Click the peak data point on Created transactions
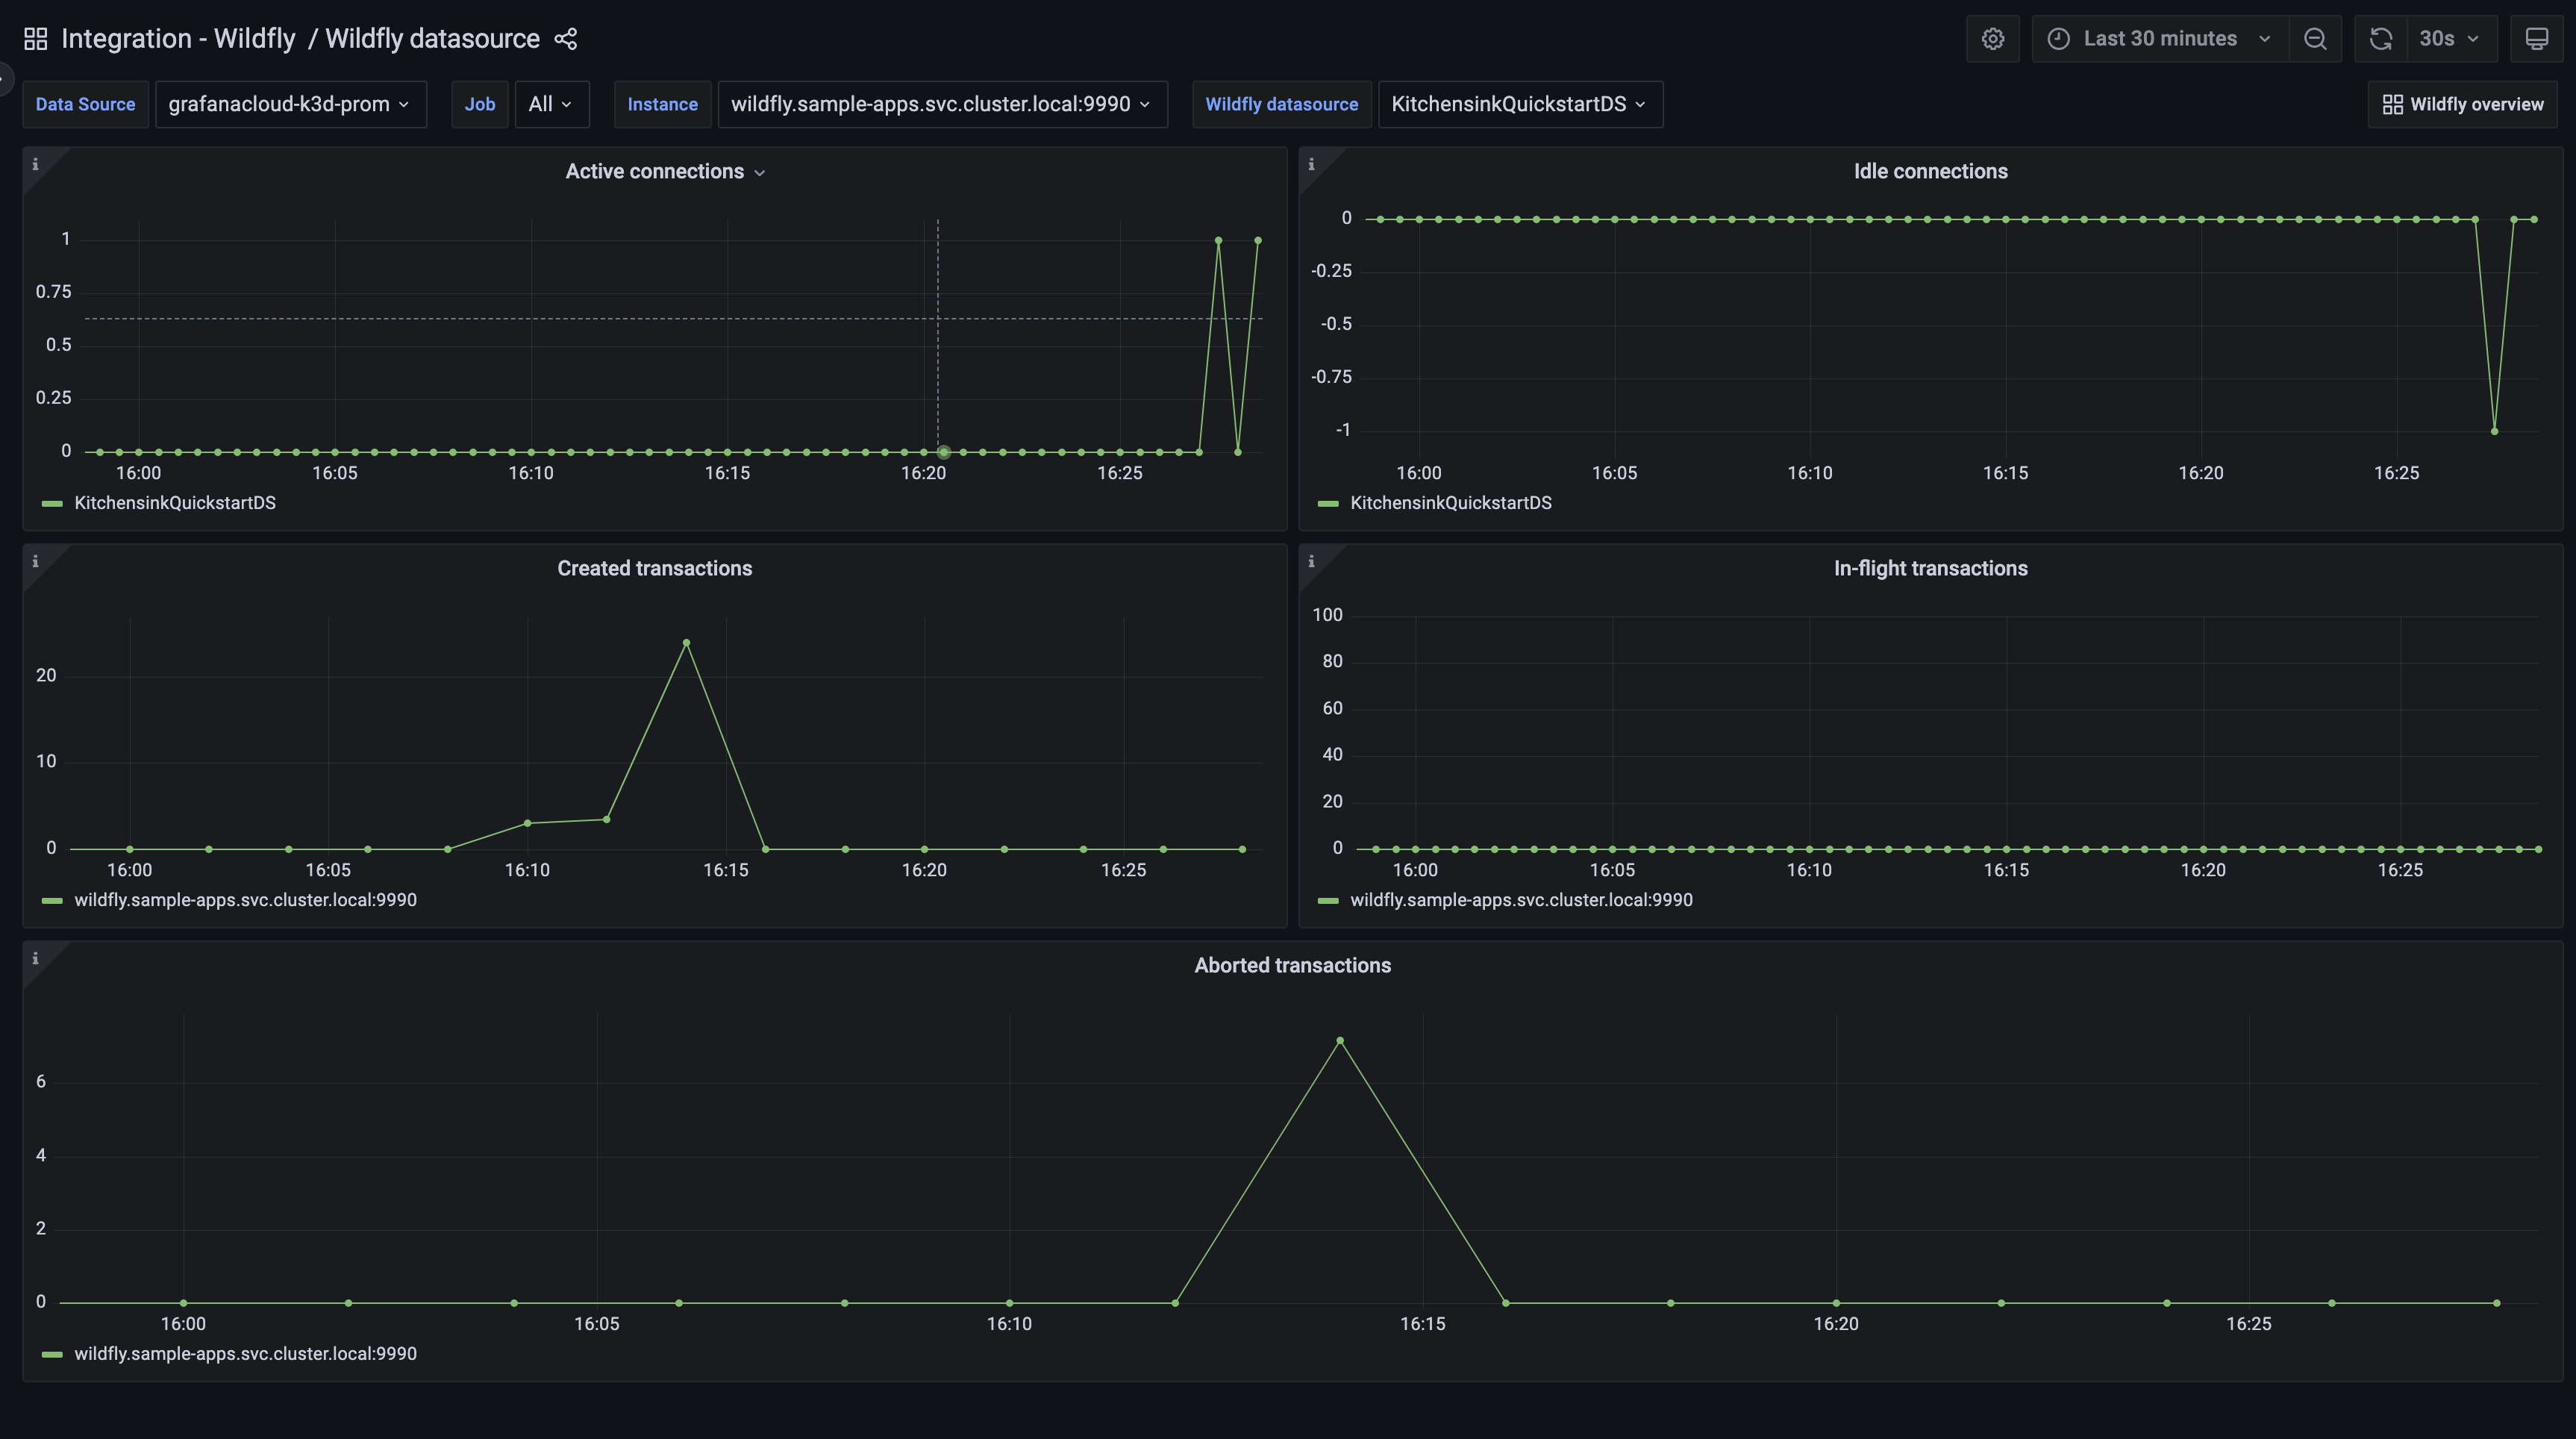 point(687,643)
